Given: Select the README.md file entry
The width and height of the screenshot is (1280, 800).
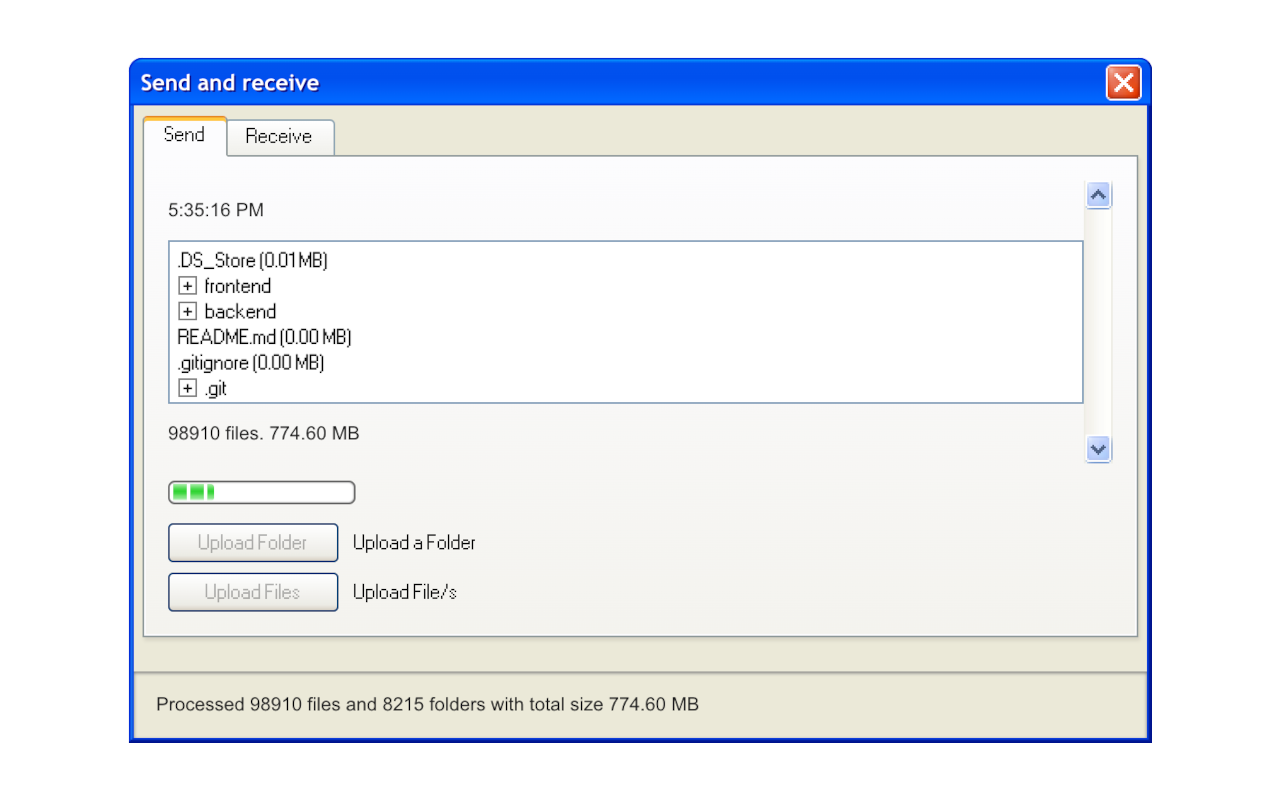Looking at the screenshot, I should click(x=264, y=337).
